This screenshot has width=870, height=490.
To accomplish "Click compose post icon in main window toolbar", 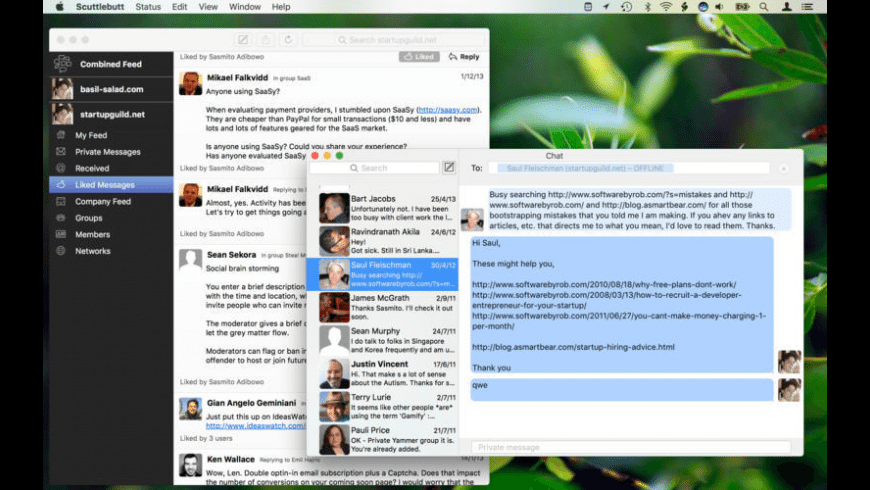I will coord(242,40).
